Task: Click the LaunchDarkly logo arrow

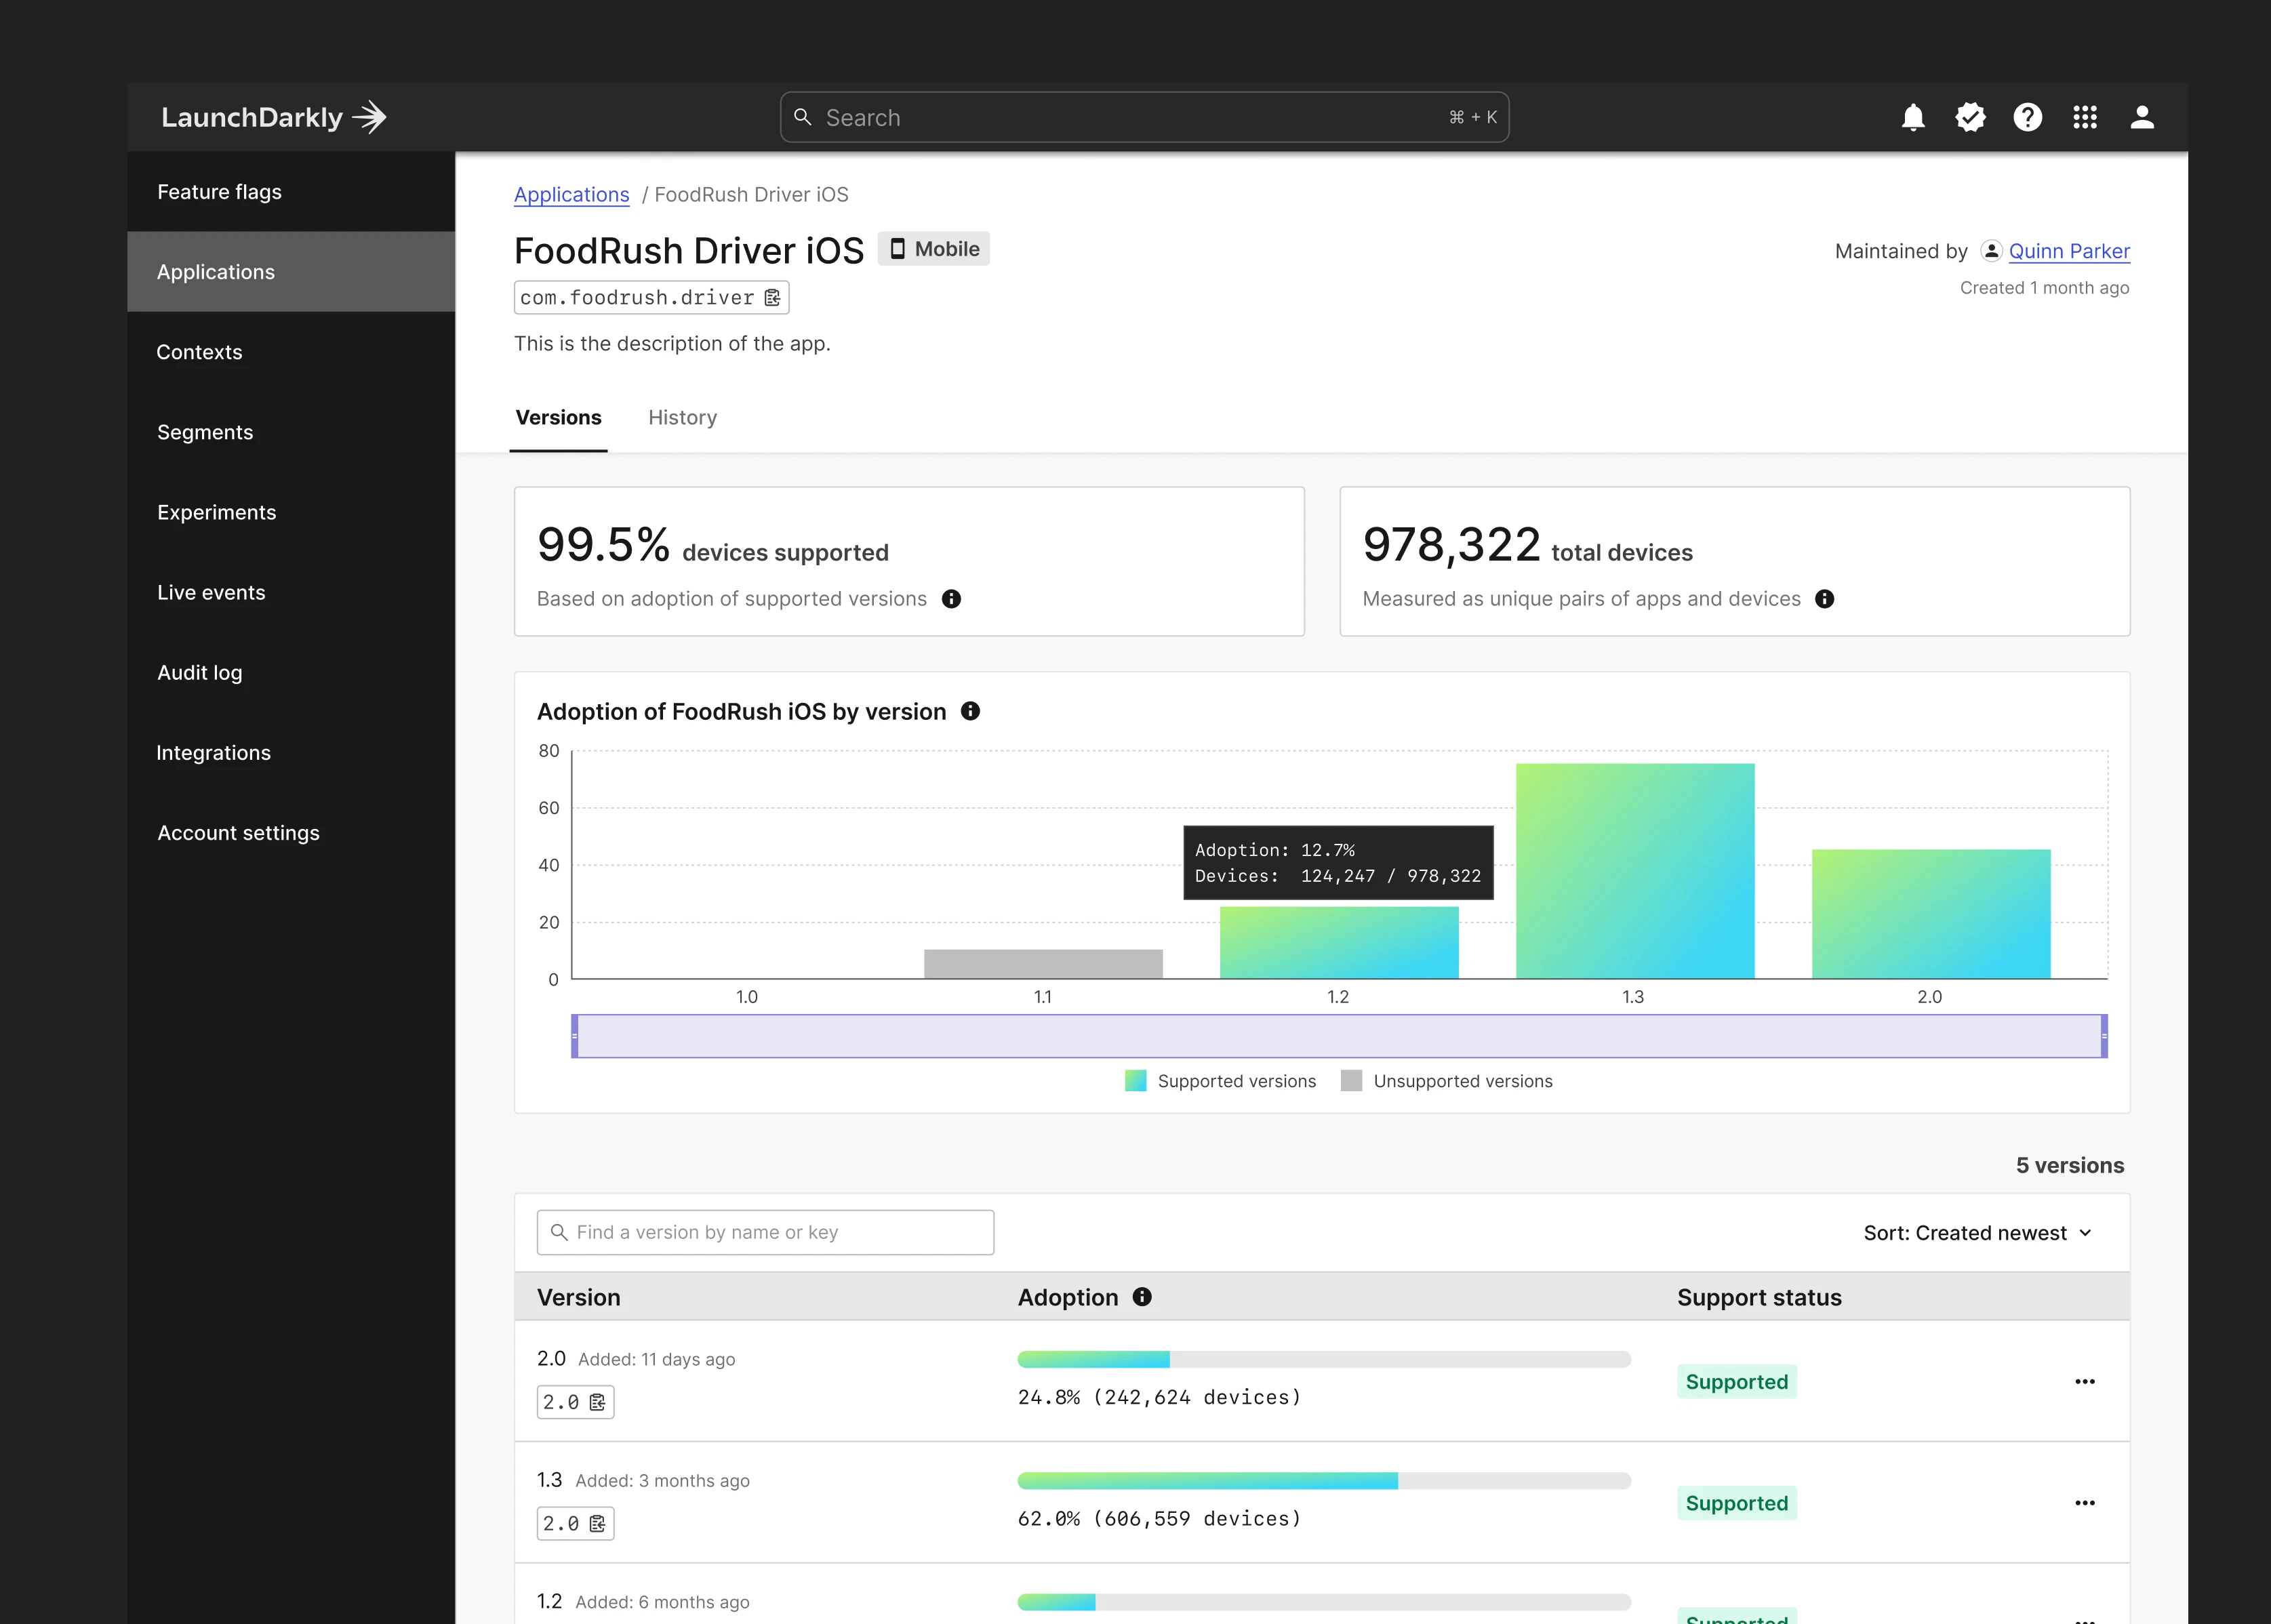Action: pyautogui.click(x=371, y=116)
